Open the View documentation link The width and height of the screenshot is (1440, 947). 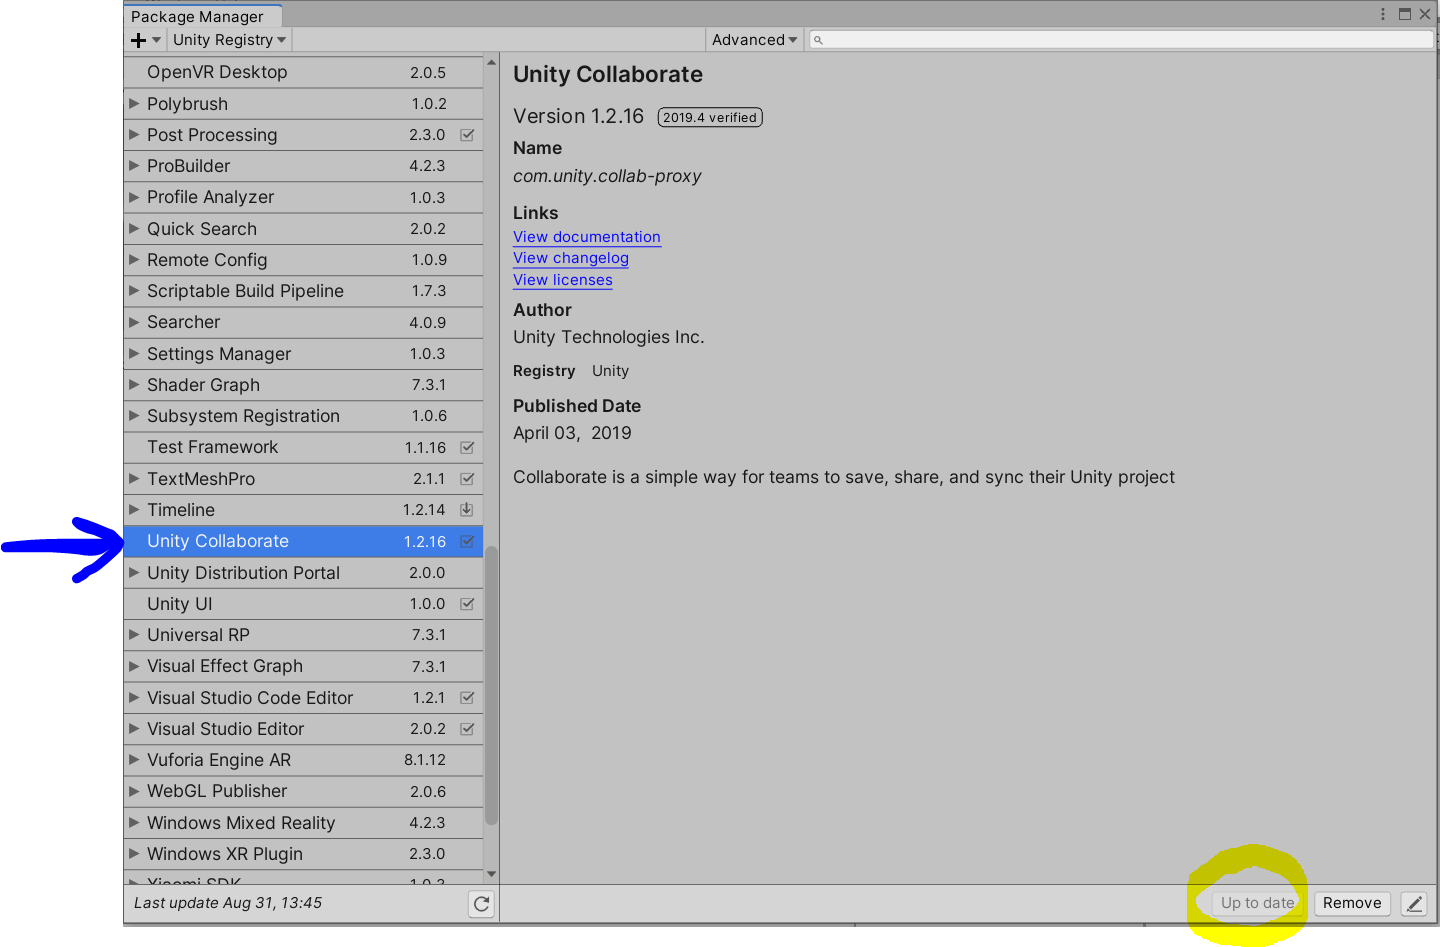[x=587, y=237]
